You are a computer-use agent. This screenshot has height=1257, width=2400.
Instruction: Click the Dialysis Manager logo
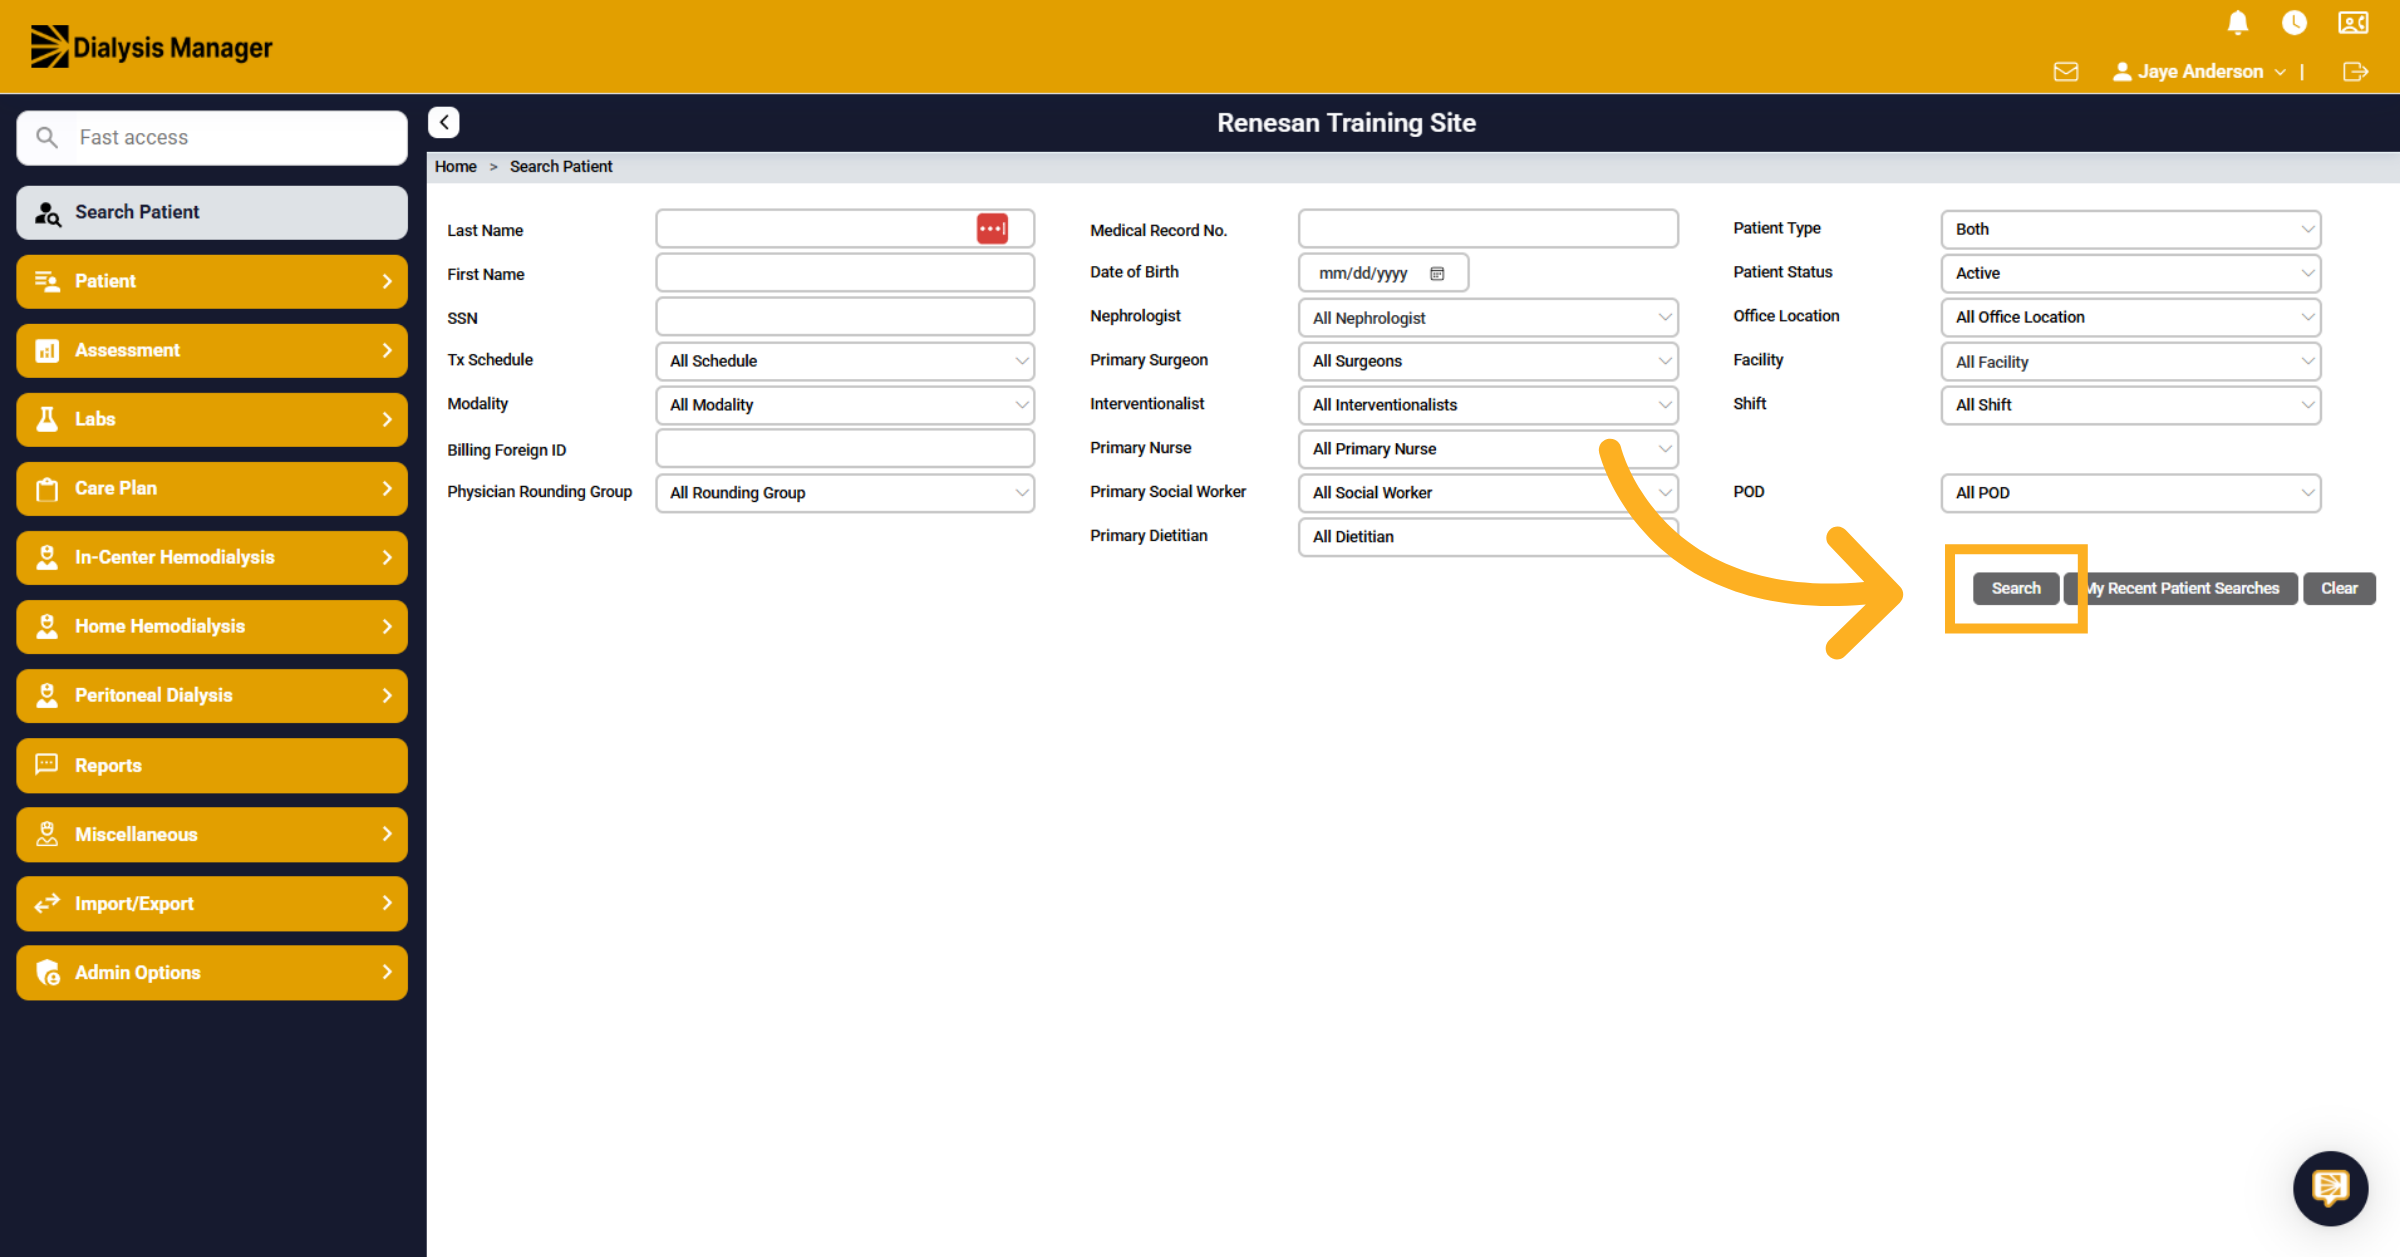coord(151,47)
